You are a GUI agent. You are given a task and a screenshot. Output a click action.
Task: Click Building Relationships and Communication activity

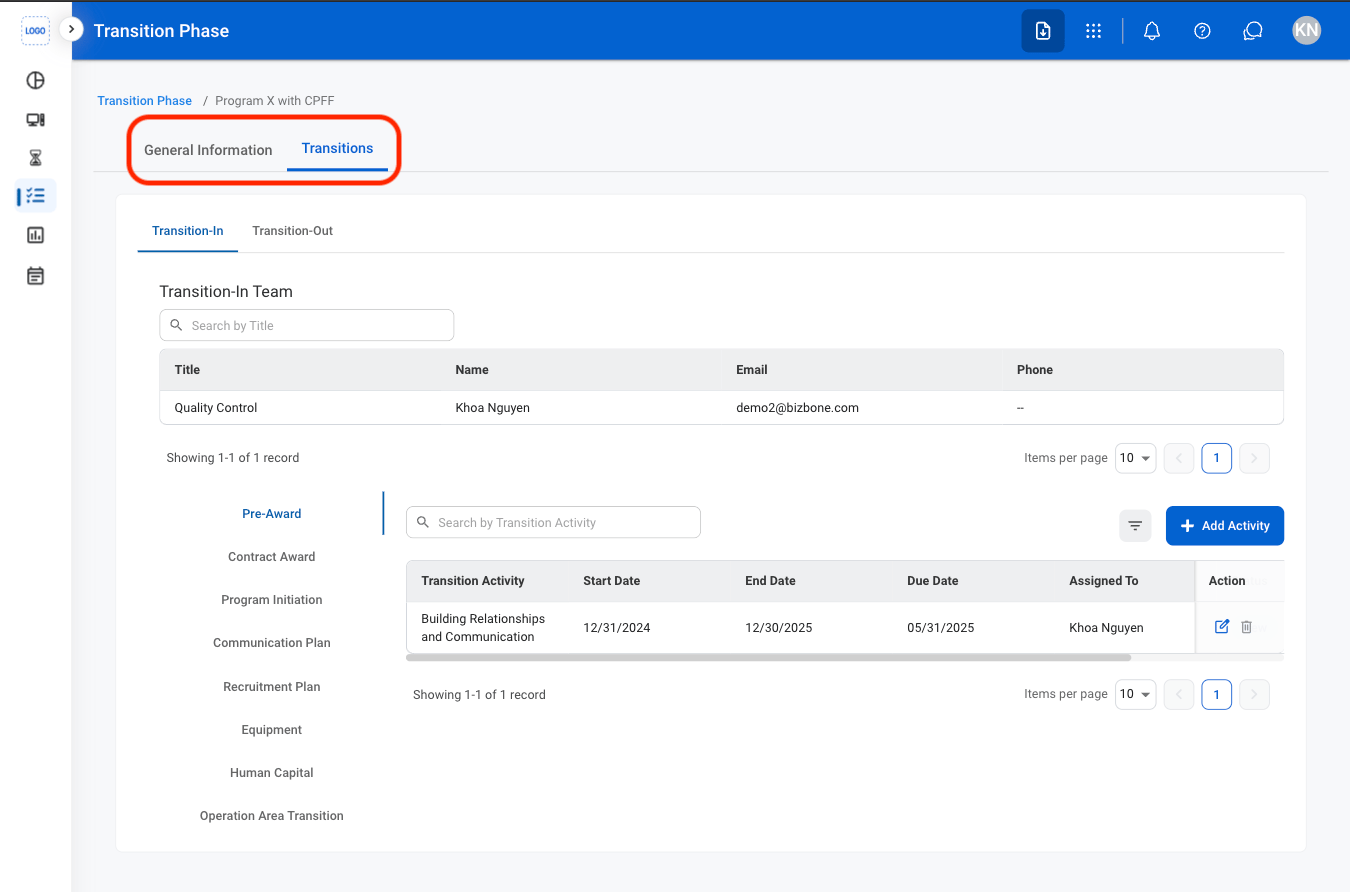[x=483, y=628]
